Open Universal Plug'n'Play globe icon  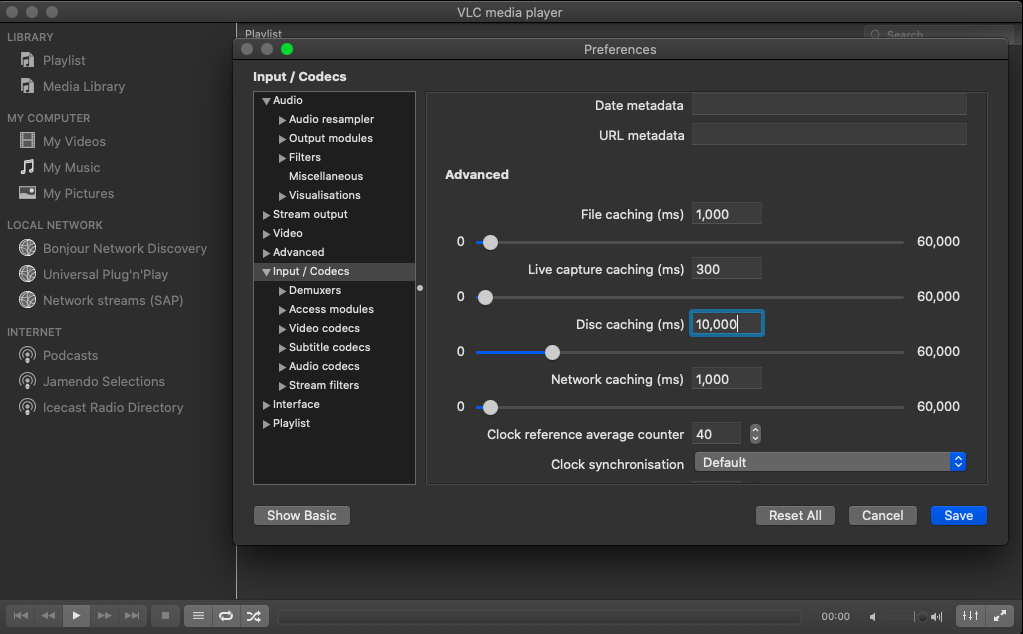[27, 274]
